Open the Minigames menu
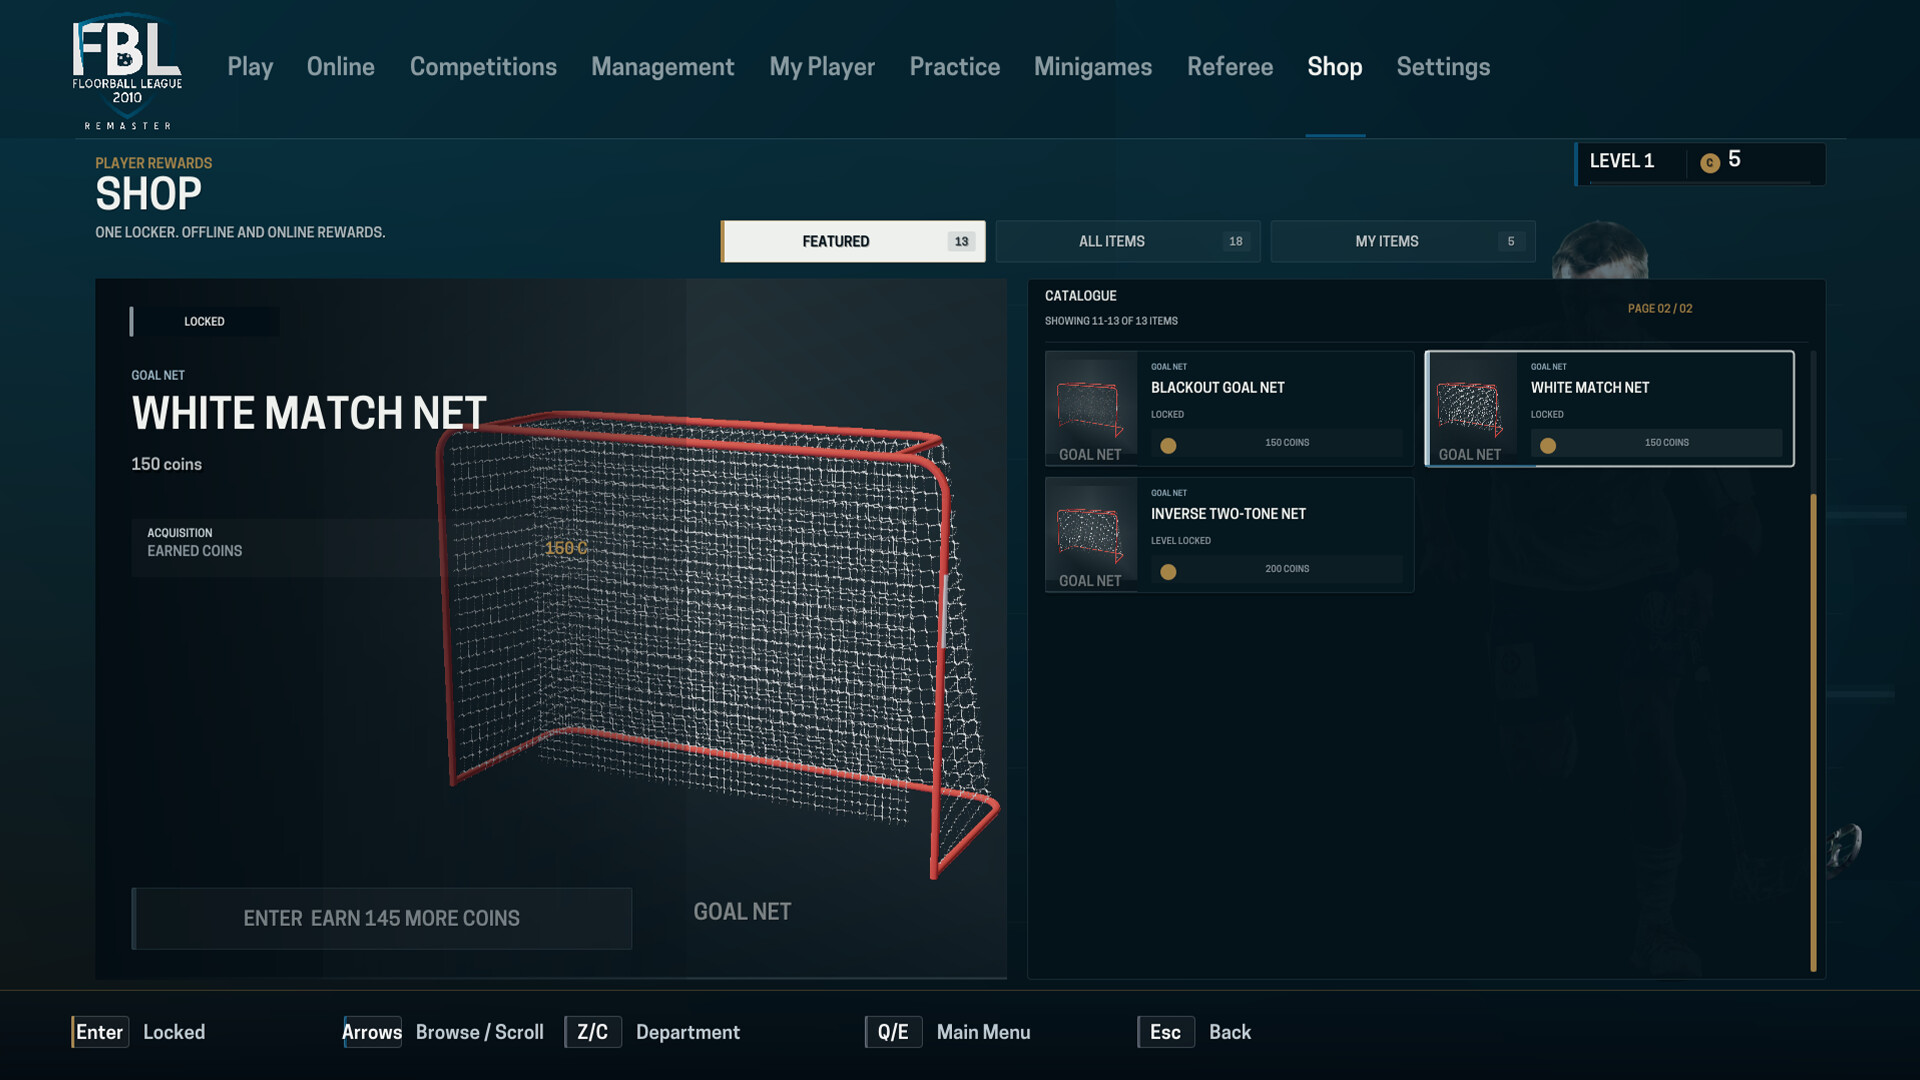Image resolution: width=1920 pixels, height=1080 pixels. (1093, 67)
